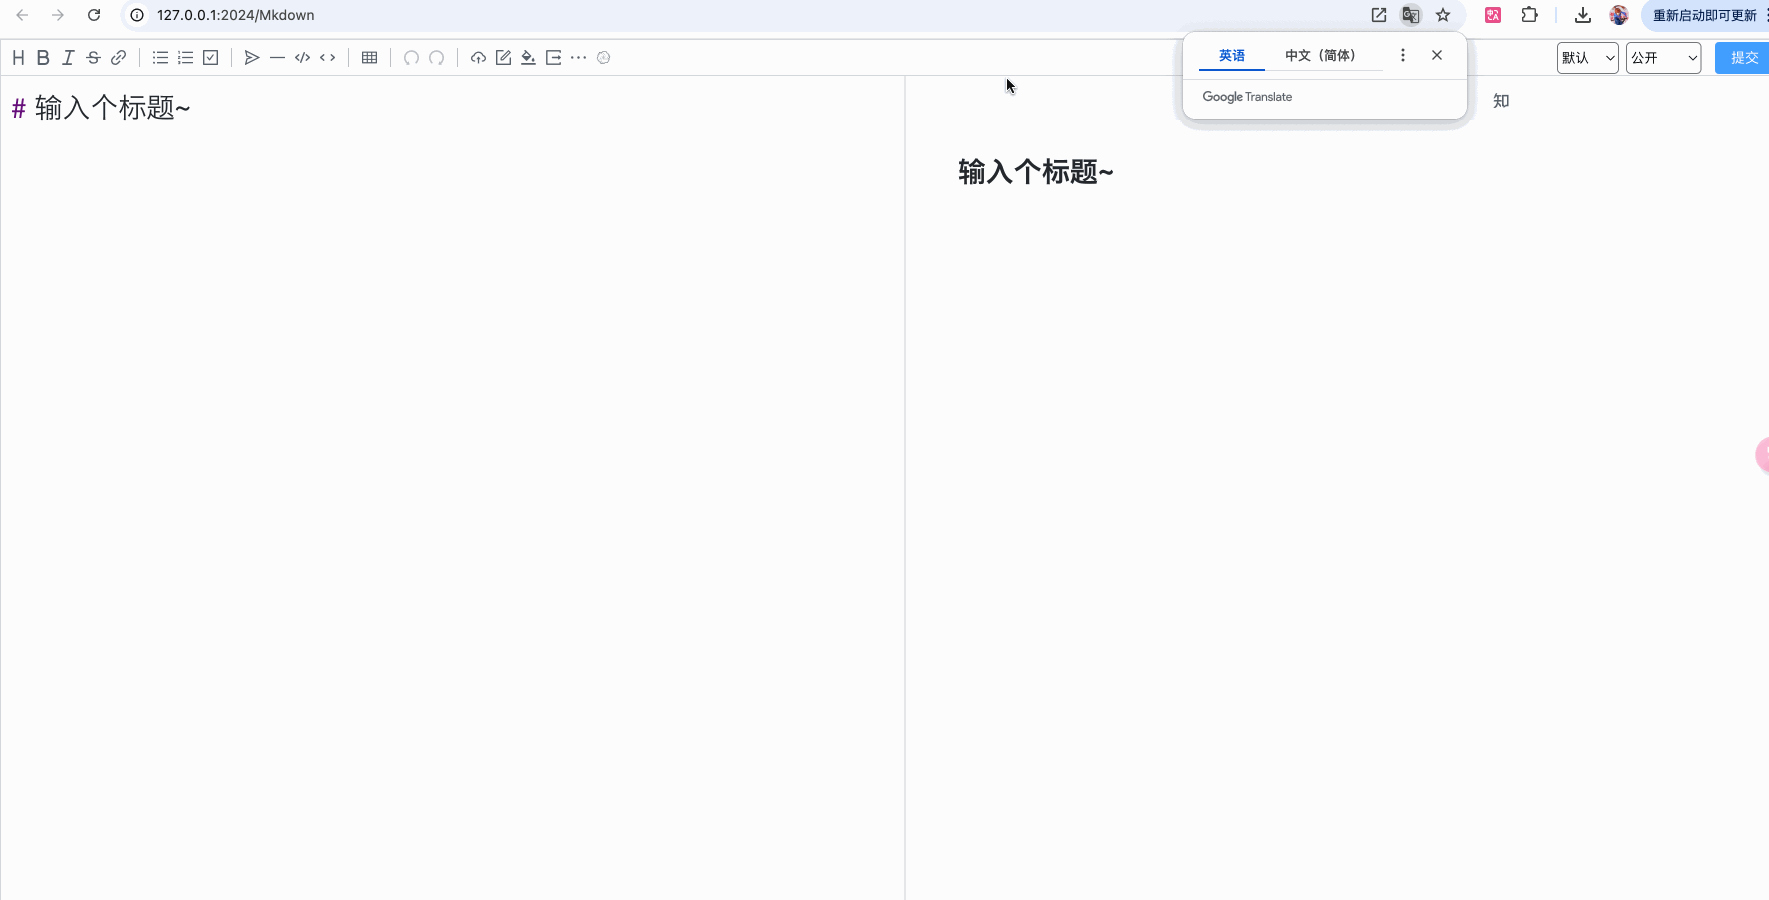
Task: Click the blue 提交 submit button
Action: pos(1743,58)
